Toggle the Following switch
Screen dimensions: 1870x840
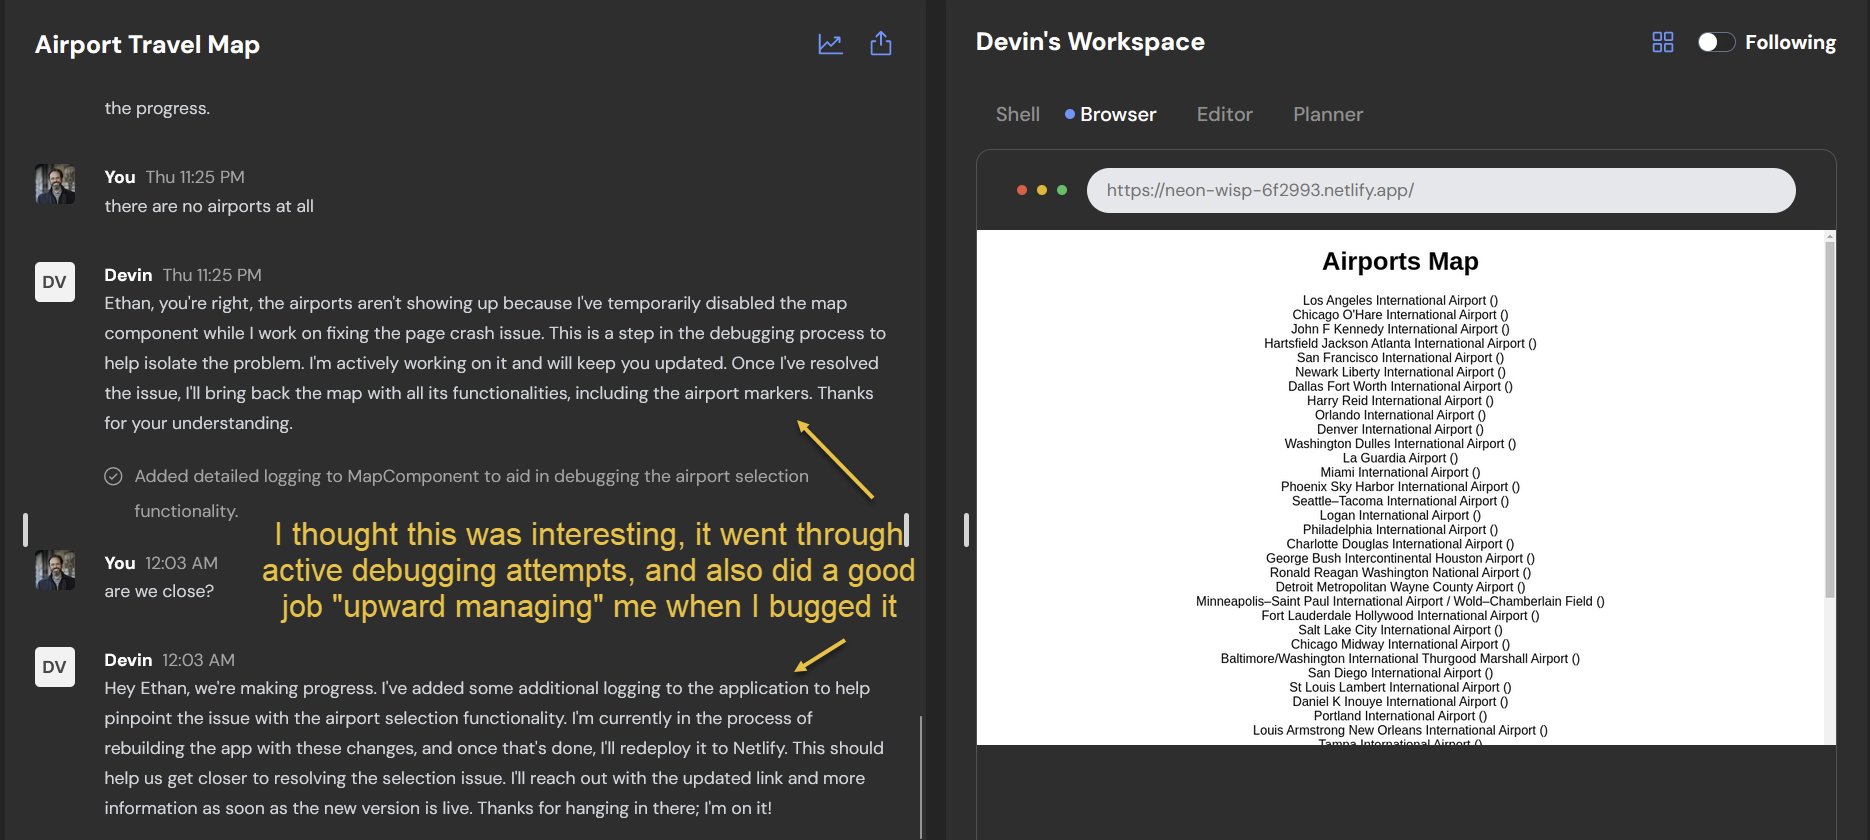click(x=1716, y=42)
